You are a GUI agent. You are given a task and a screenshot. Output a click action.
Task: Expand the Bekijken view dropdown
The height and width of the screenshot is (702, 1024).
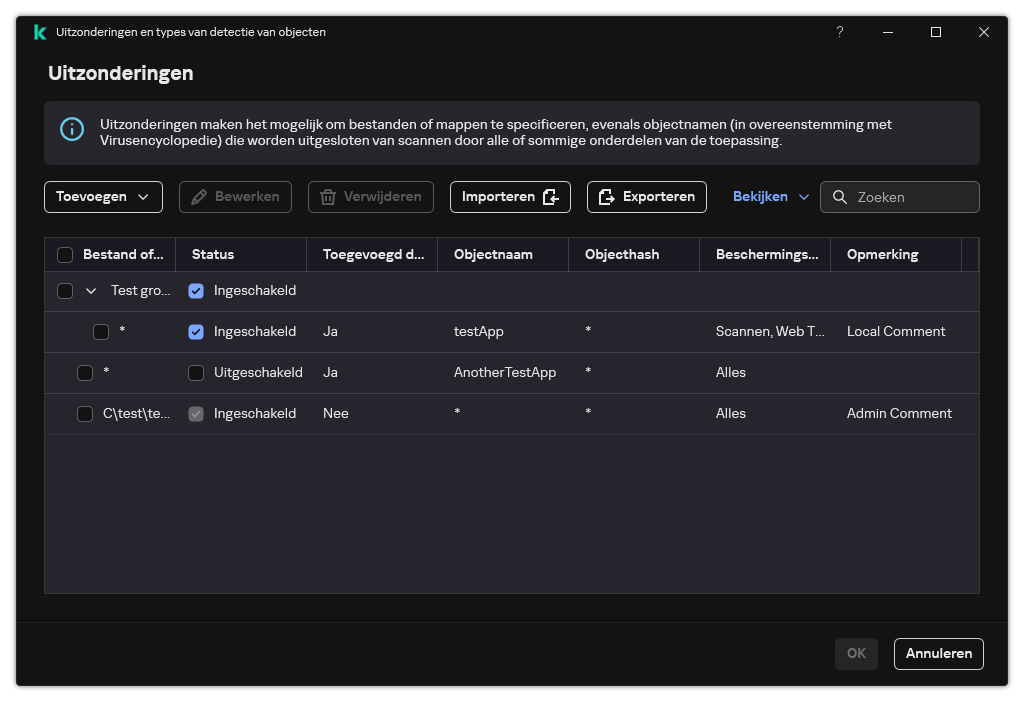tap(770, 197)
